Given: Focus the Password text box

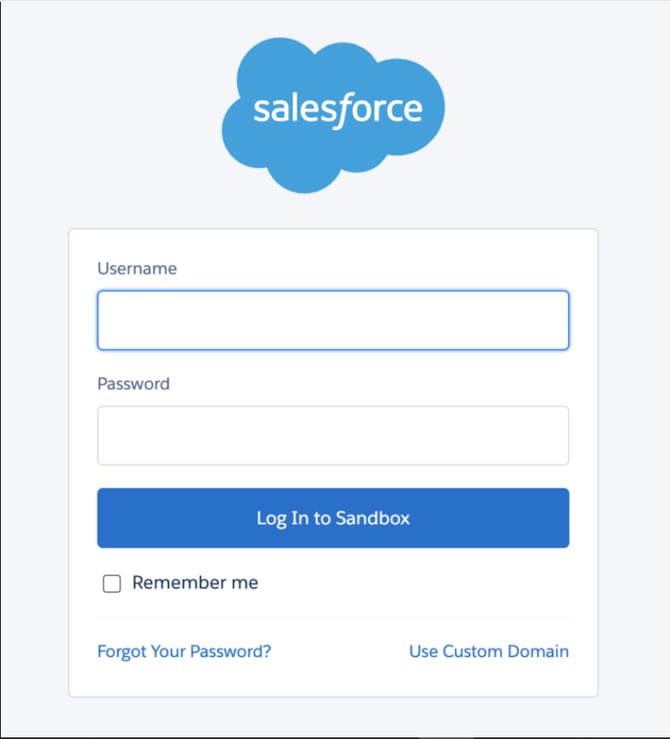Looking at the screenshot, I should (333, 435).
